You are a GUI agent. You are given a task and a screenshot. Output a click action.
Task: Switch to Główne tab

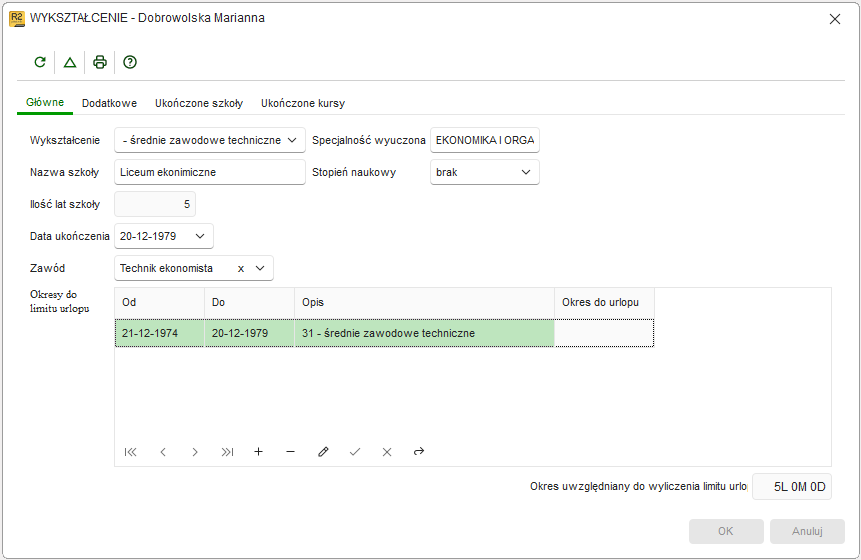(x=45, y=103)
